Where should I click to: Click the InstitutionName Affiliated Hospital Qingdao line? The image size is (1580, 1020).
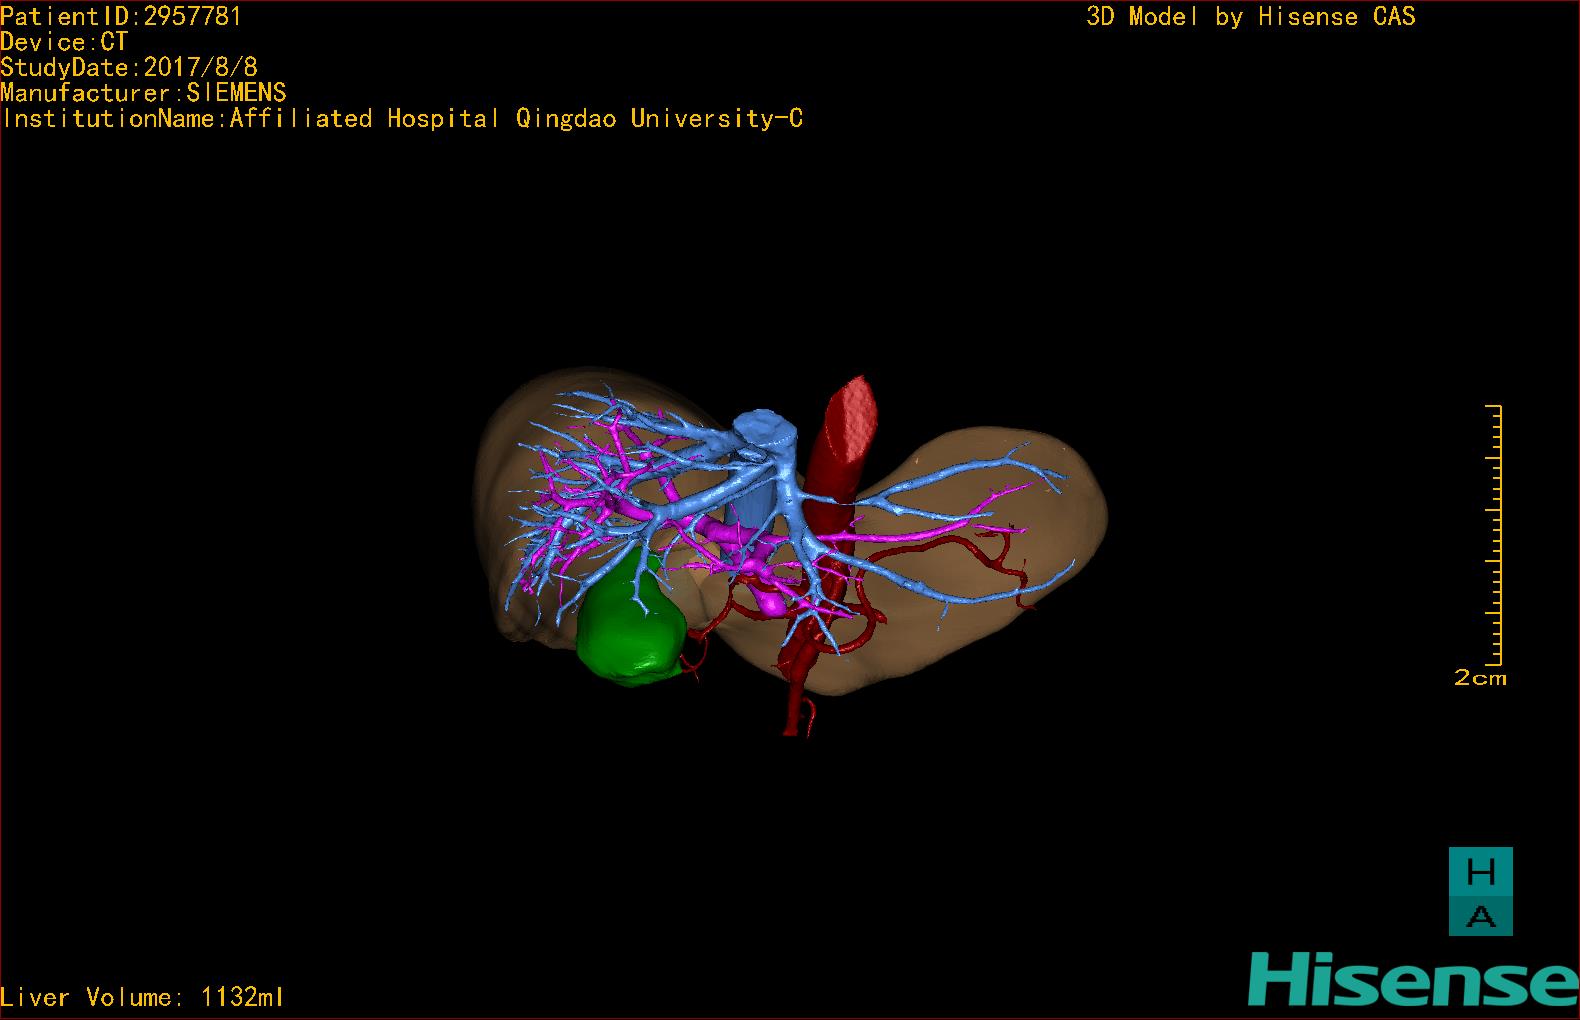pos(402,119)
